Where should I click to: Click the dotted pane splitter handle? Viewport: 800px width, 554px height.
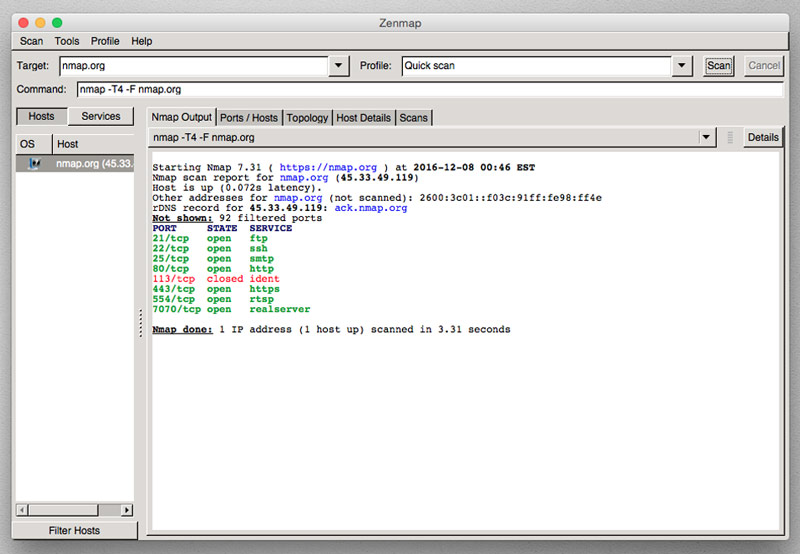[141, 323]
